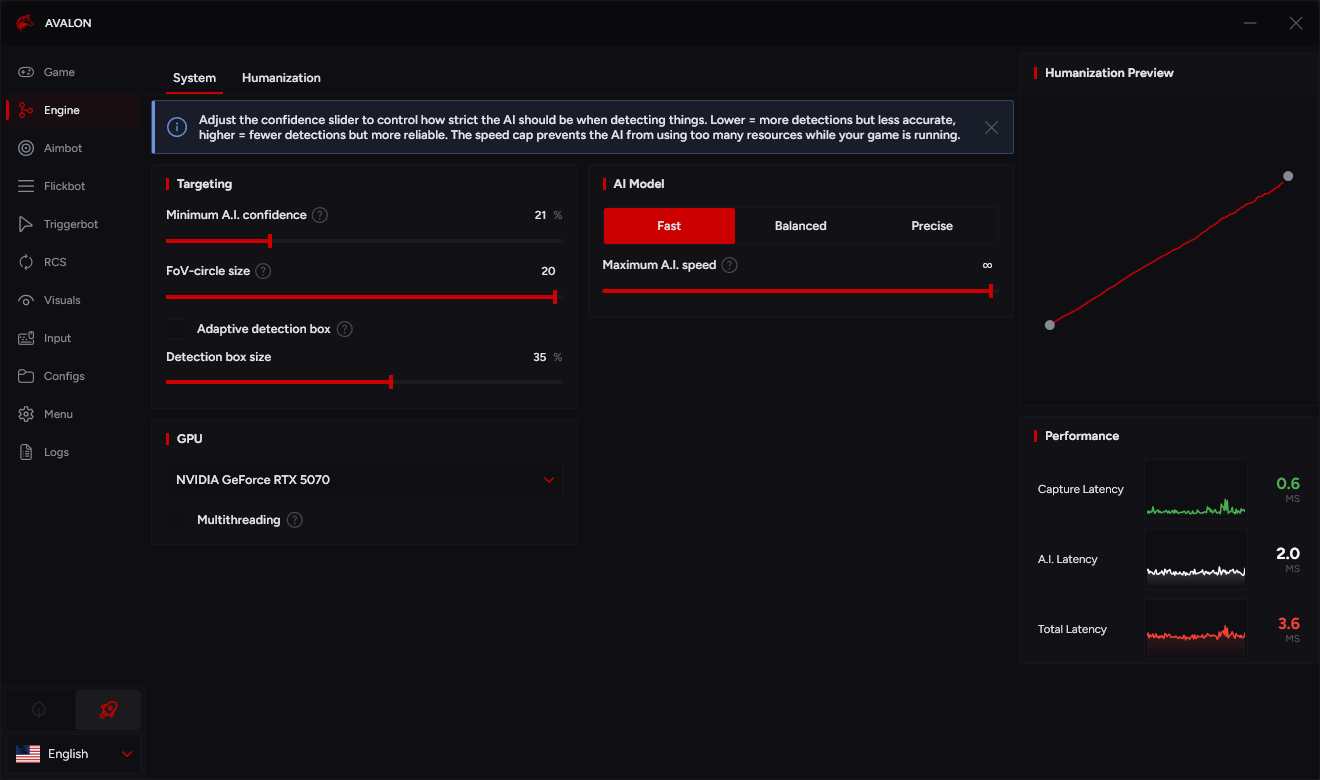
Task: Click the FoV-circle size value 20
Action: coord(548,271)
